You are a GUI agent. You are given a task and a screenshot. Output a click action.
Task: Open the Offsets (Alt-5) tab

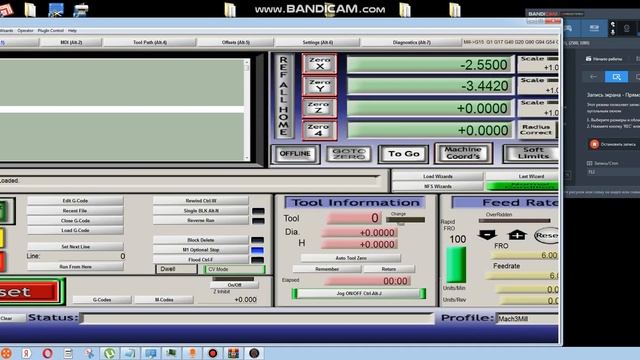click(x=236, y=42)
